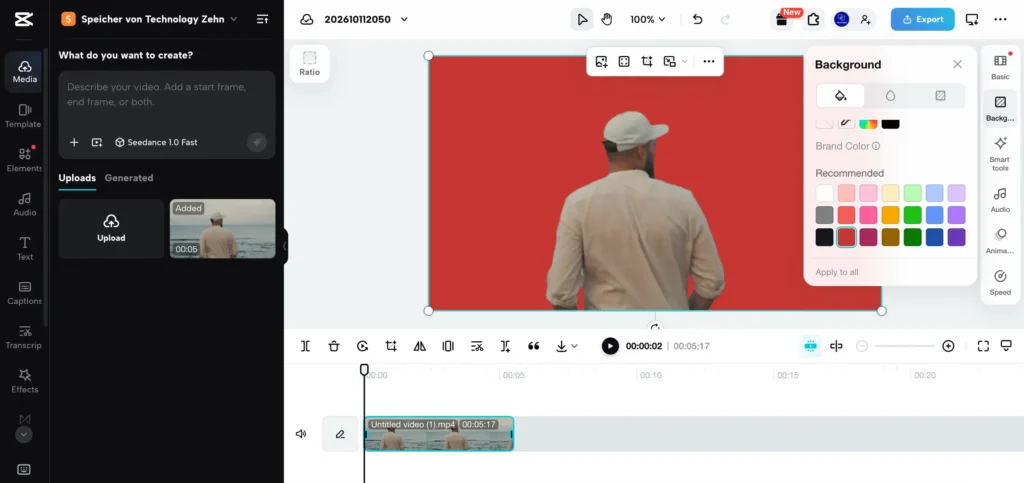Switch to the Uploads tab
Viewport: 1024px width, 483px height.
point(77,178)
